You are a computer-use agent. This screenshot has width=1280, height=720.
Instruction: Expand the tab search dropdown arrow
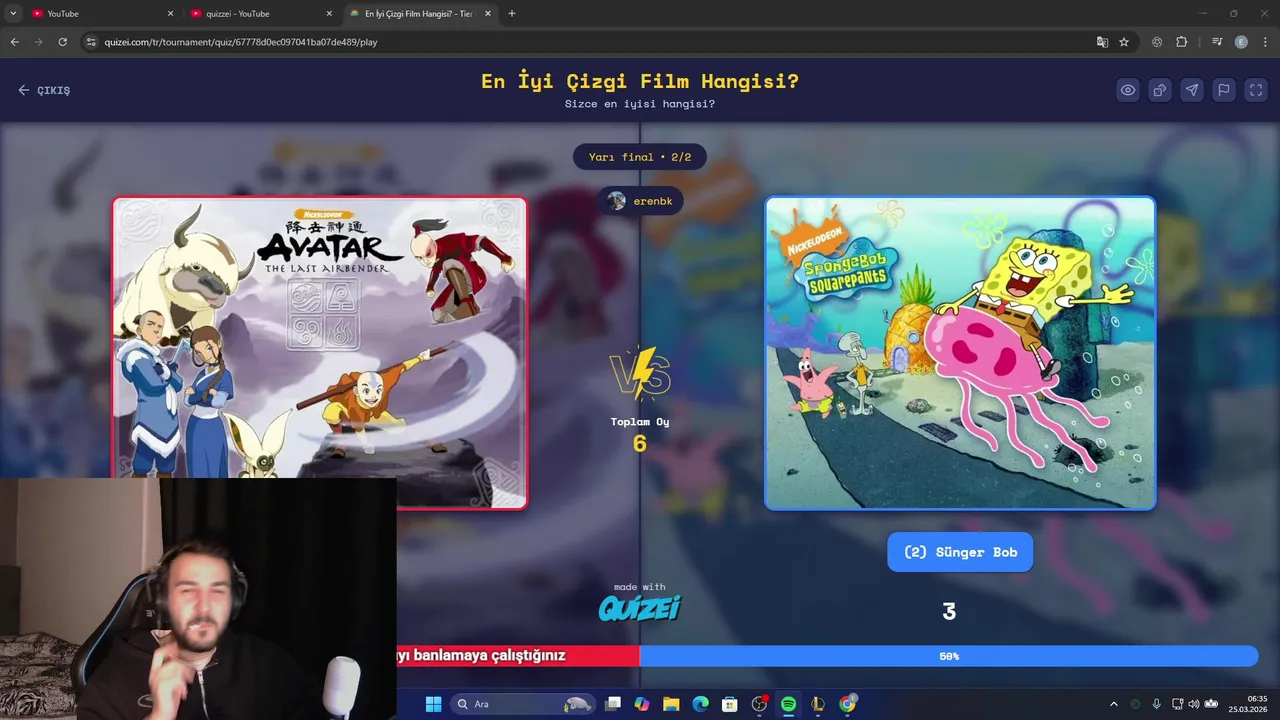click(x=13, y=14)
